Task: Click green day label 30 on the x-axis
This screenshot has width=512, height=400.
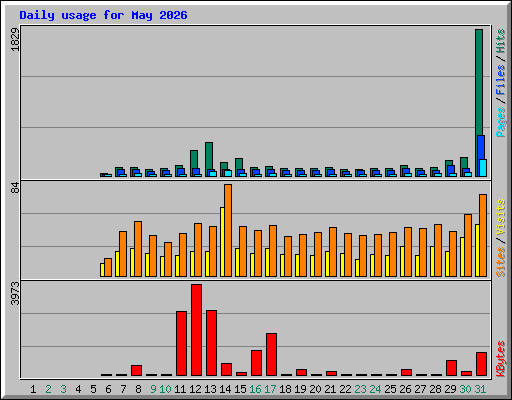Action: (x=465, y=389)
